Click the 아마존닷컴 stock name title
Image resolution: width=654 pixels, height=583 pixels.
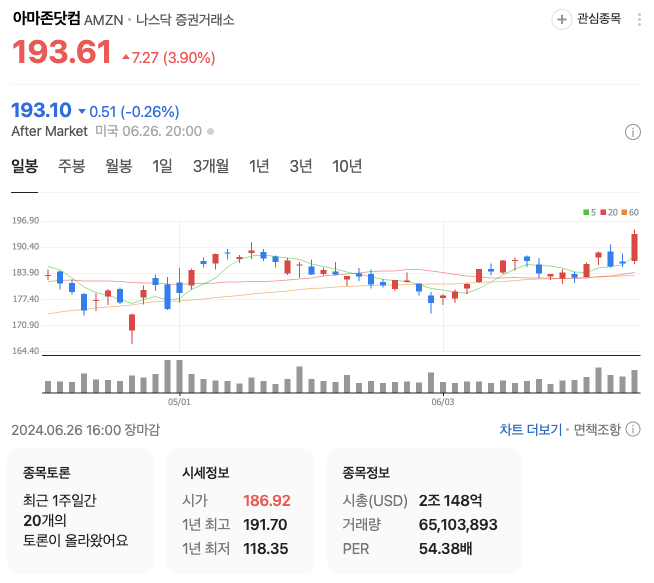click(46, 18)
